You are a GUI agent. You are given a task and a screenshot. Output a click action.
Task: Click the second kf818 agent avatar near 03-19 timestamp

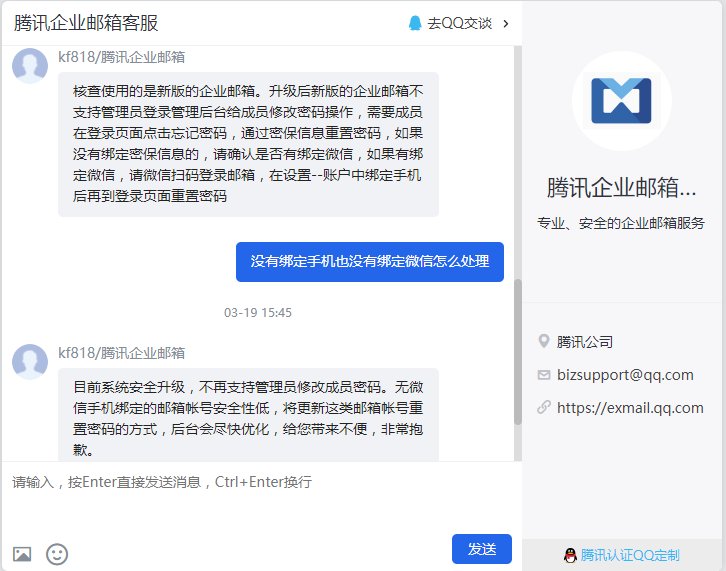pyautogui.click(x=30, y=362)
